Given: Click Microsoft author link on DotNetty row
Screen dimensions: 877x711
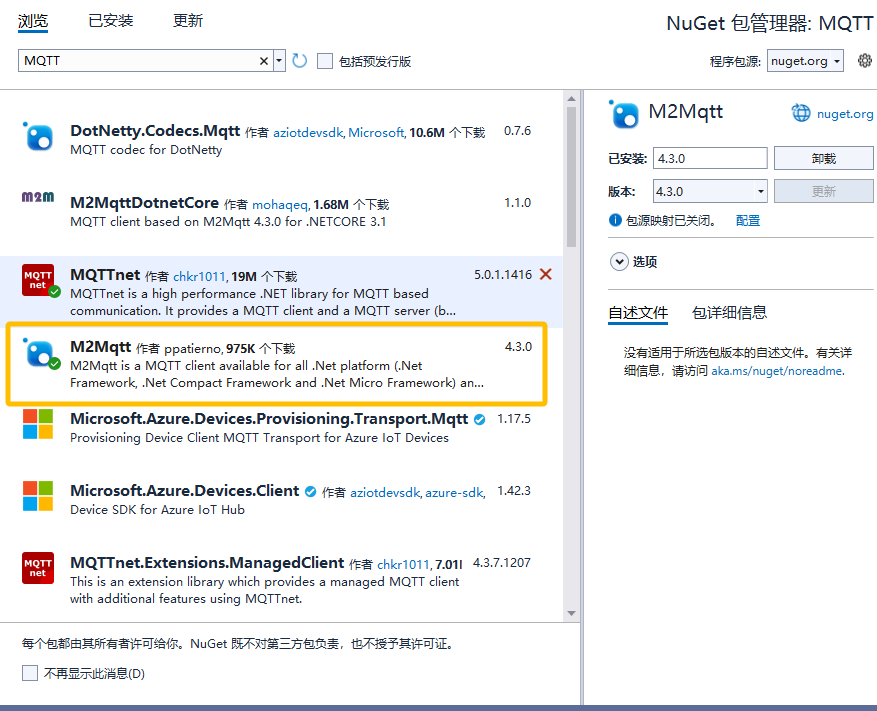Looking at the screenshot, I should tap(376, 133).
